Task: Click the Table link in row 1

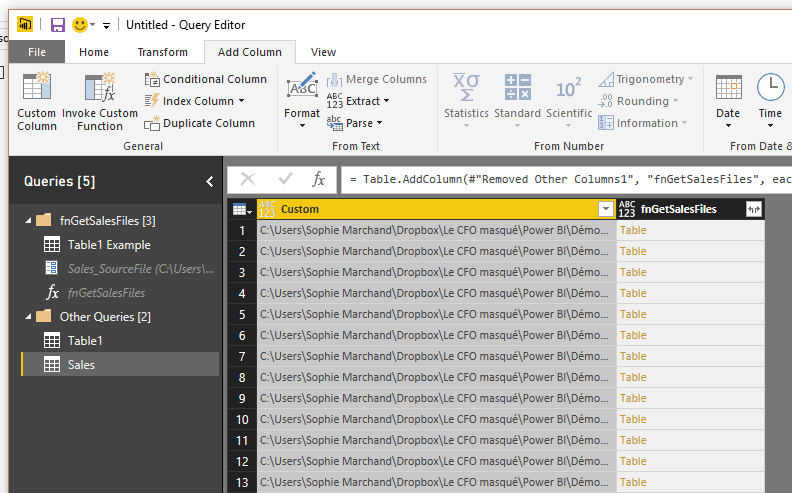Action: point(633,230)
